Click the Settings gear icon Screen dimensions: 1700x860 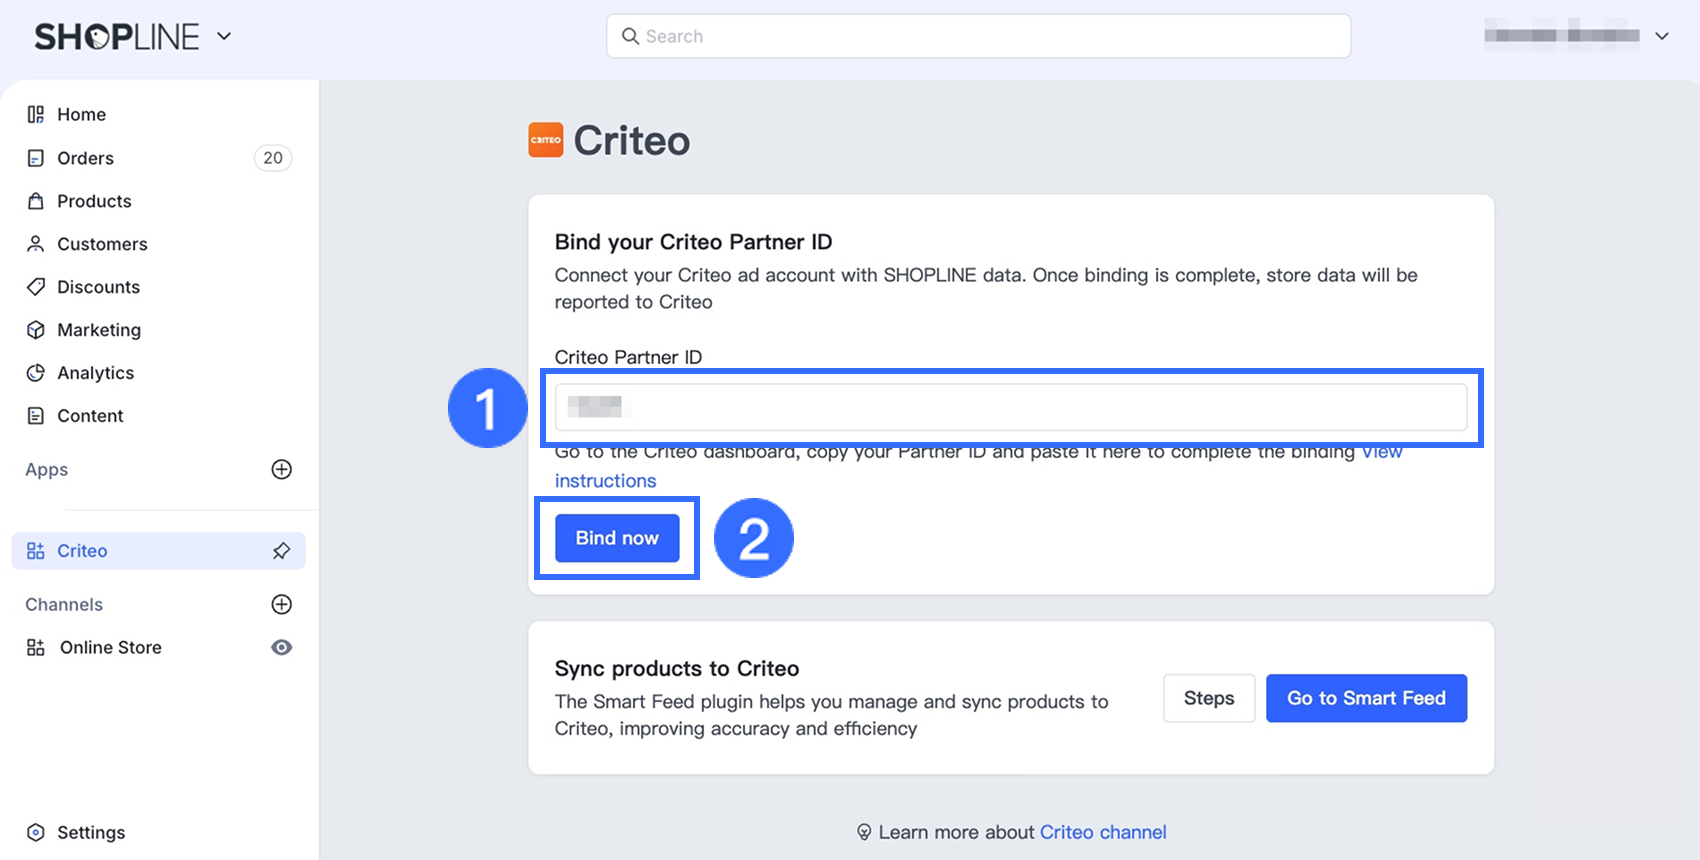(36, 832)
